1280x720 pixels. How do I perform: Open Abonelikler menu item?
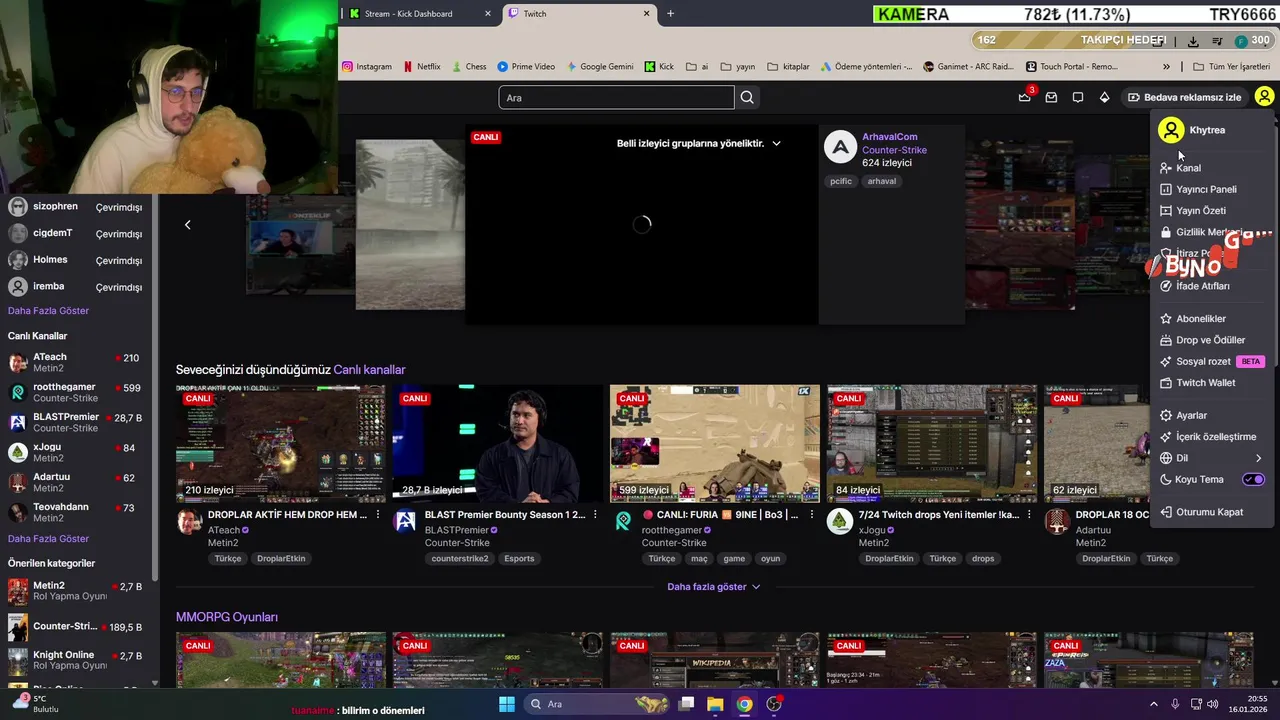(x=1211, y=319)
